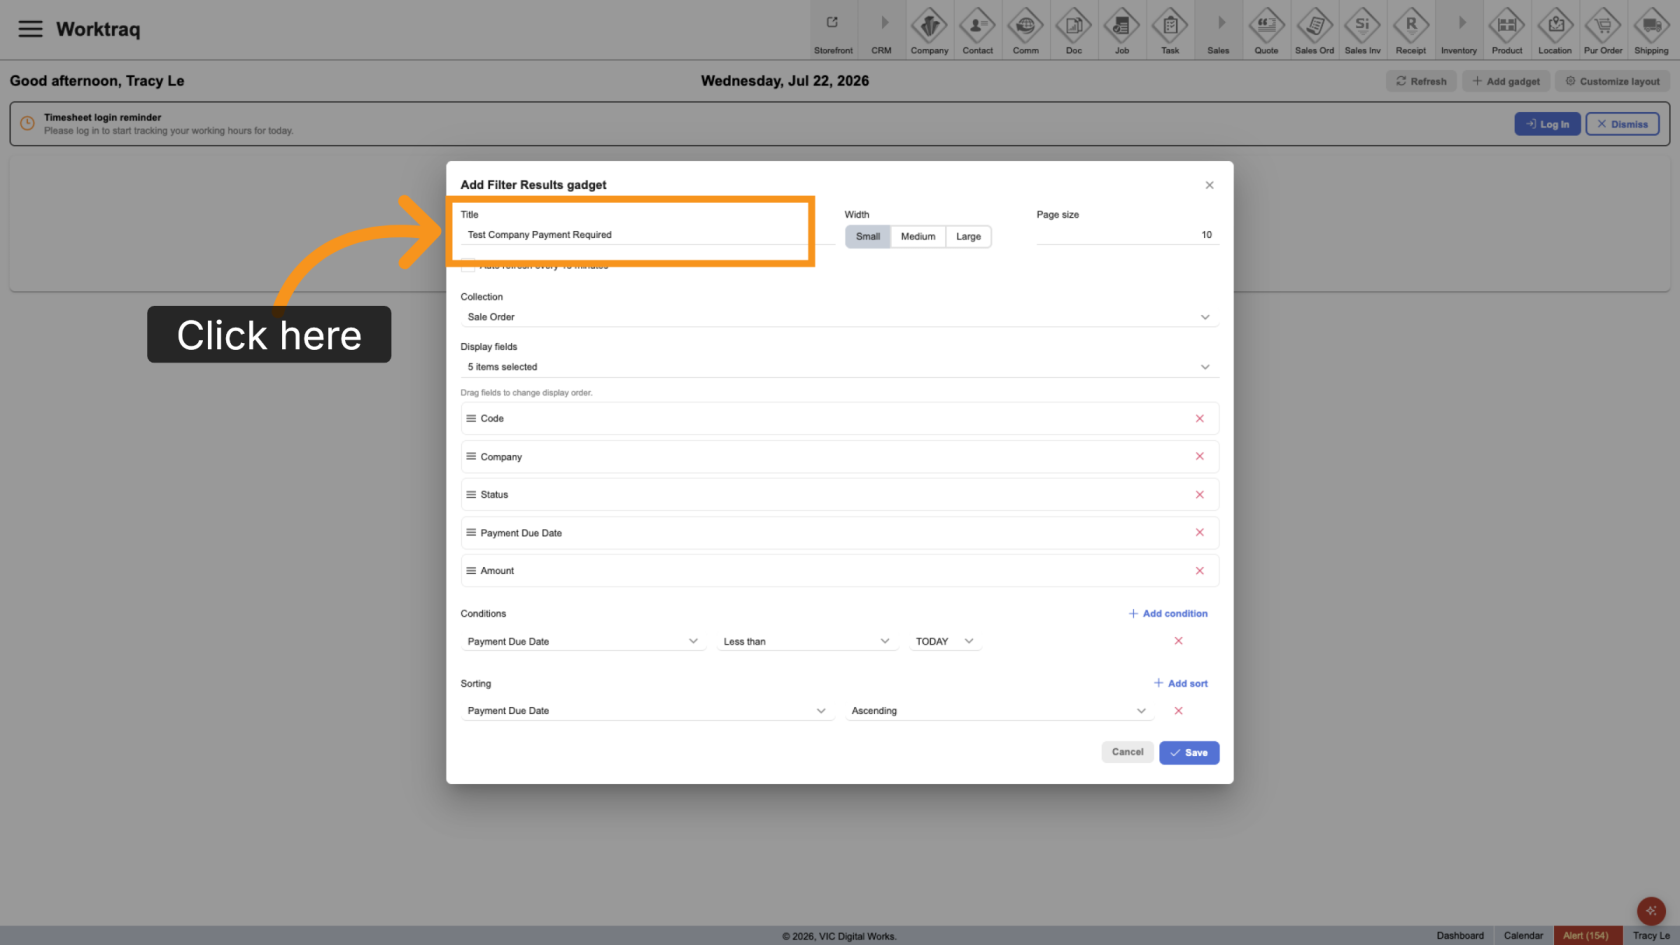Switch to the Dashboard tab in footer
This screenshot has height=945, width=1680.
click(1460, 936)
